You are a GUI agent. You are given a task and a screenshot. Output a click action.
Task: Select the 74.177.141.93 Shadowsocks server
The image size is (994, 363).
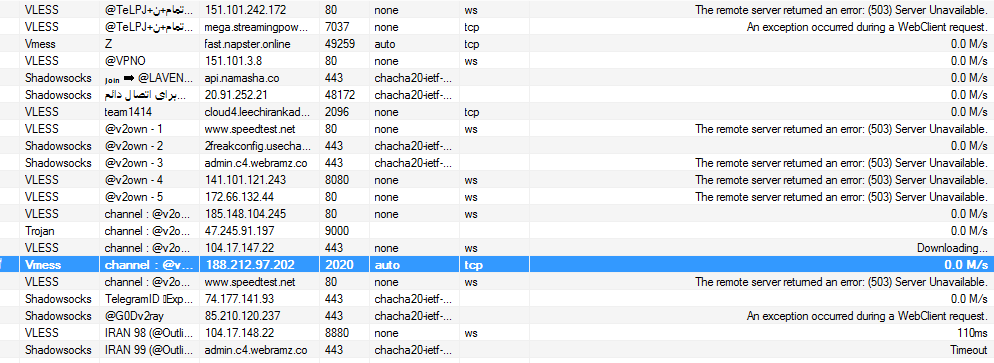pyautogui.click(x=497, y=298)
